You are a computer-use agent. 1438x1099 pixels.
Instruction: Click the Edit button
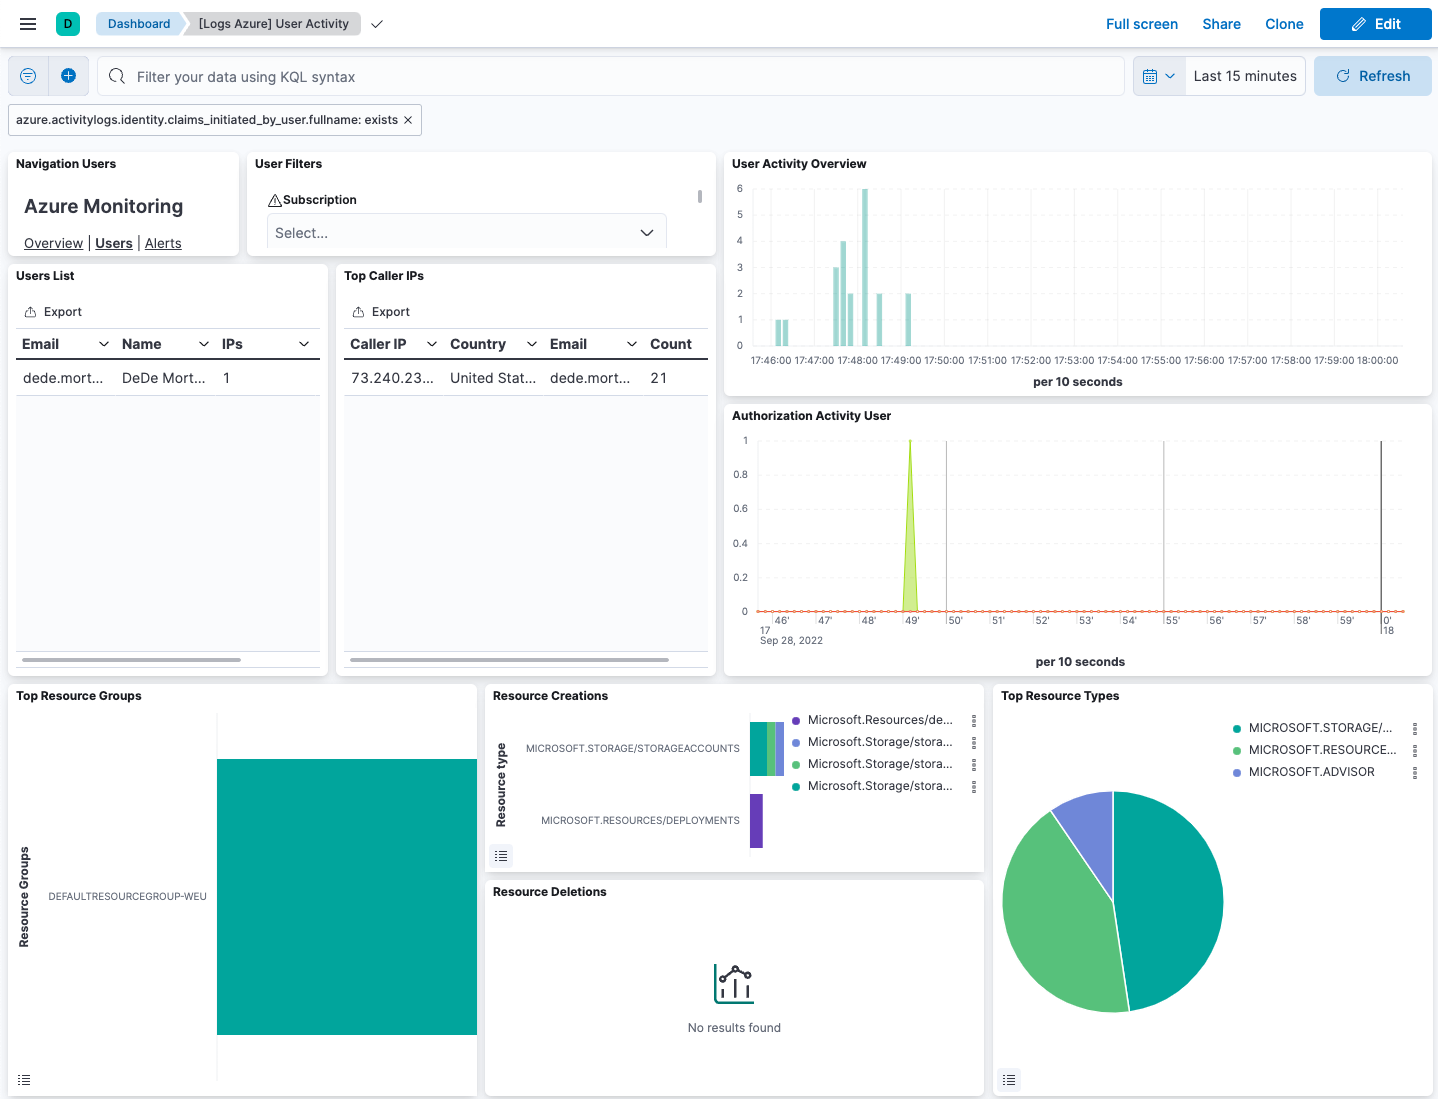pos(1375,23)
